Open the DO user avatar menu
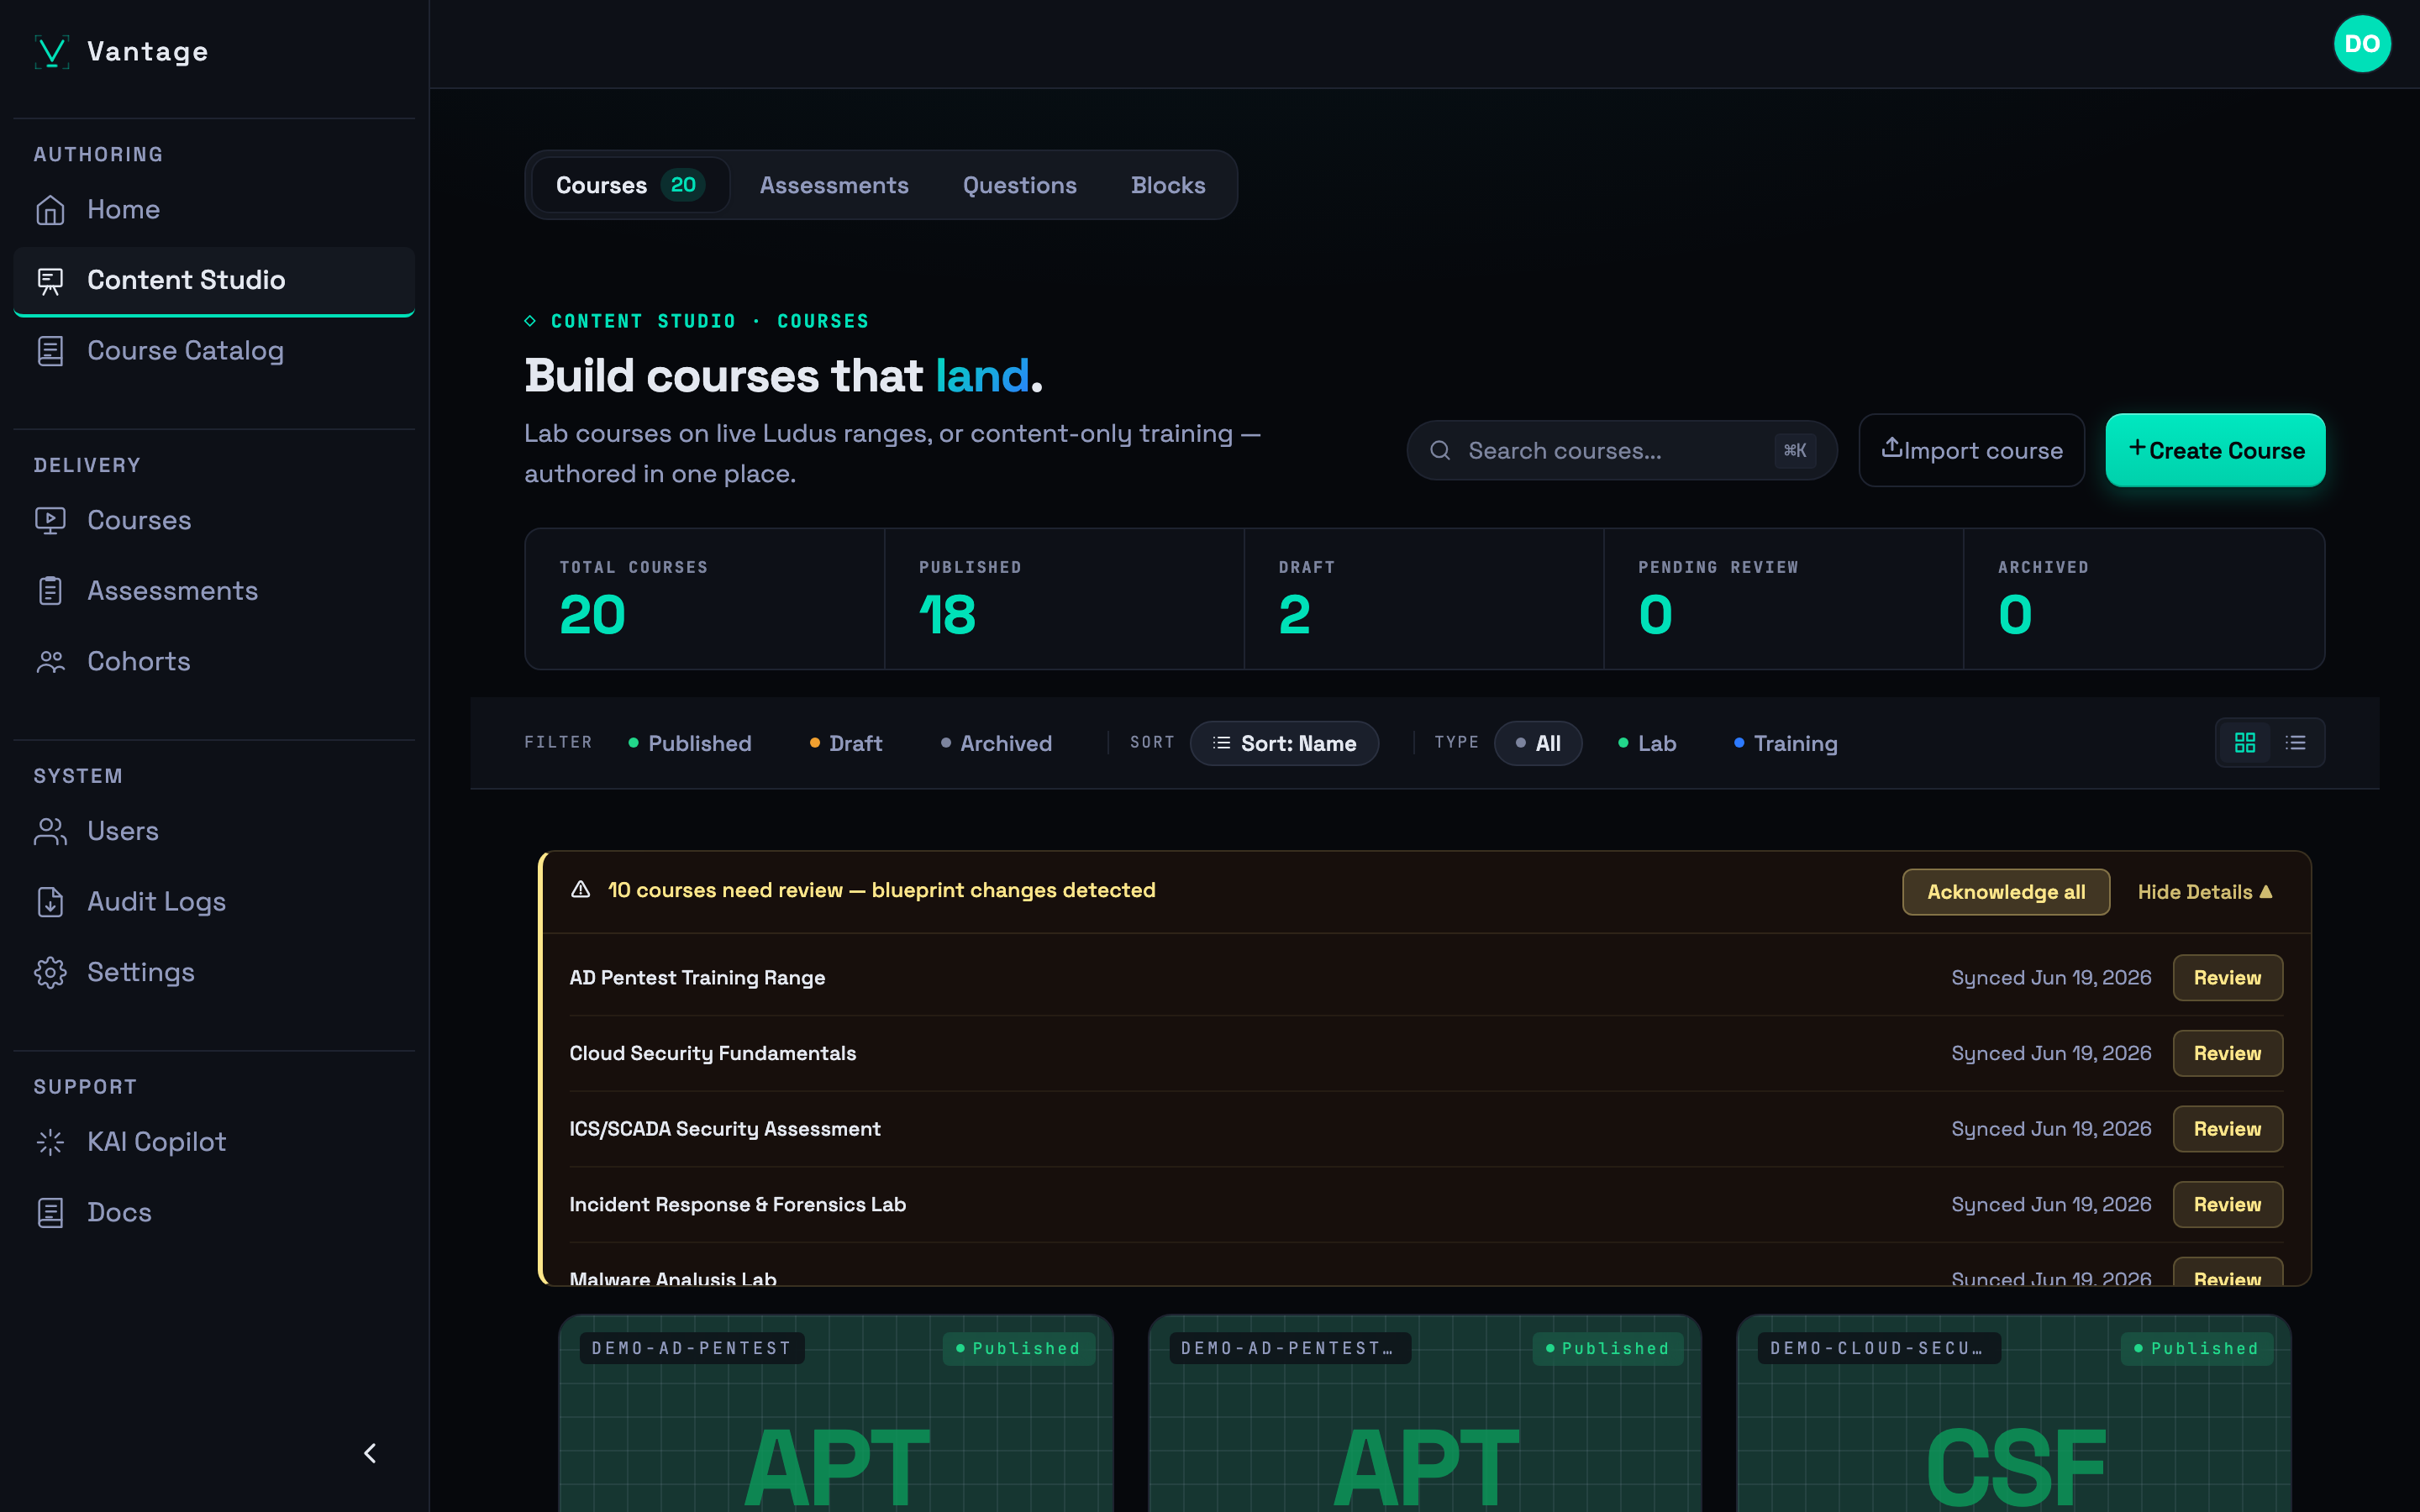This screenshot has width=2420, height=1512. 2361,44
